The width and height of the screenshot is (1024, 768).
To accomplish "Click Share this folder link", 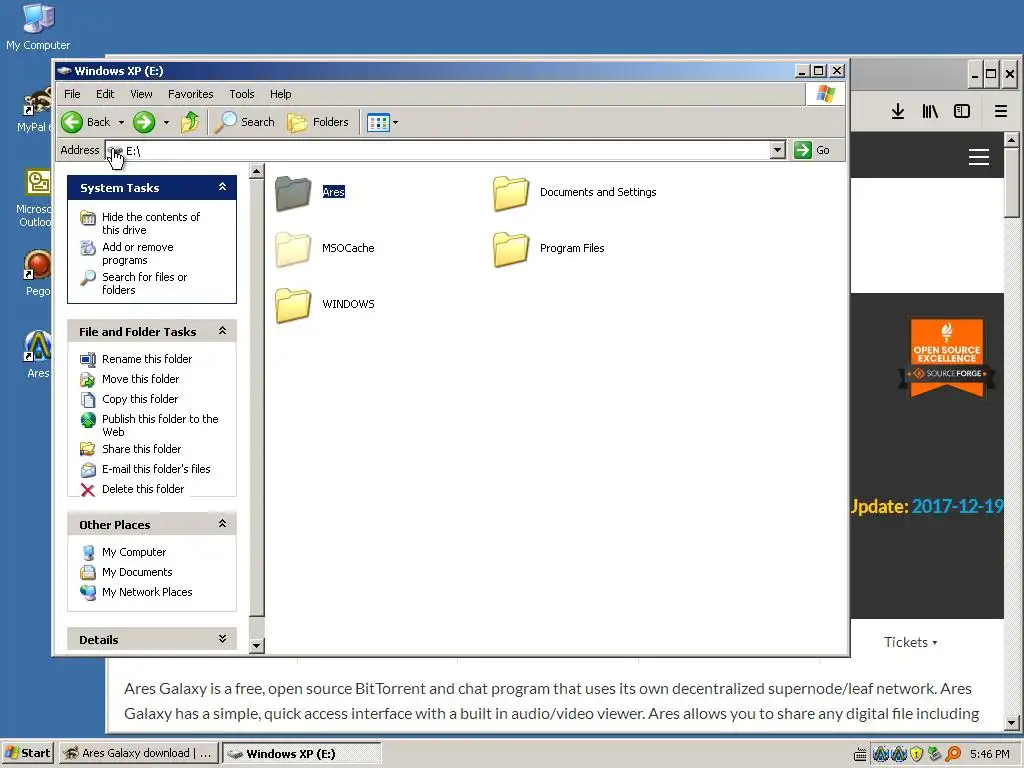I will 142,449.
